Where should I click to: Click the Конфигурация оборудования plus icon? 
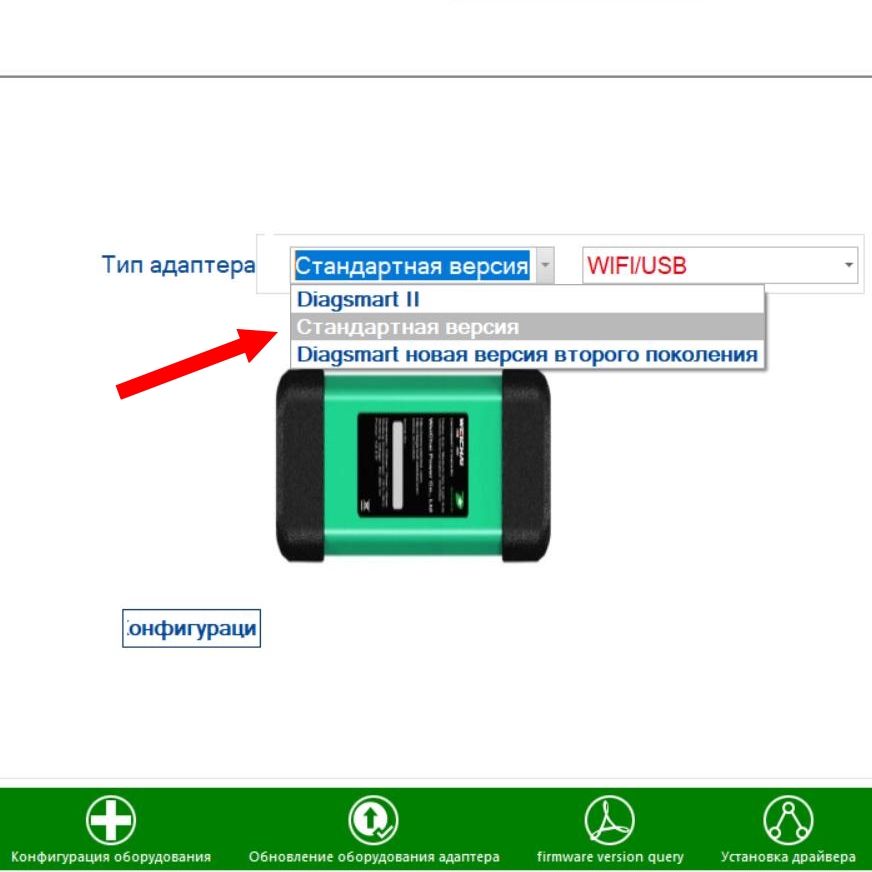coord(111,821)
